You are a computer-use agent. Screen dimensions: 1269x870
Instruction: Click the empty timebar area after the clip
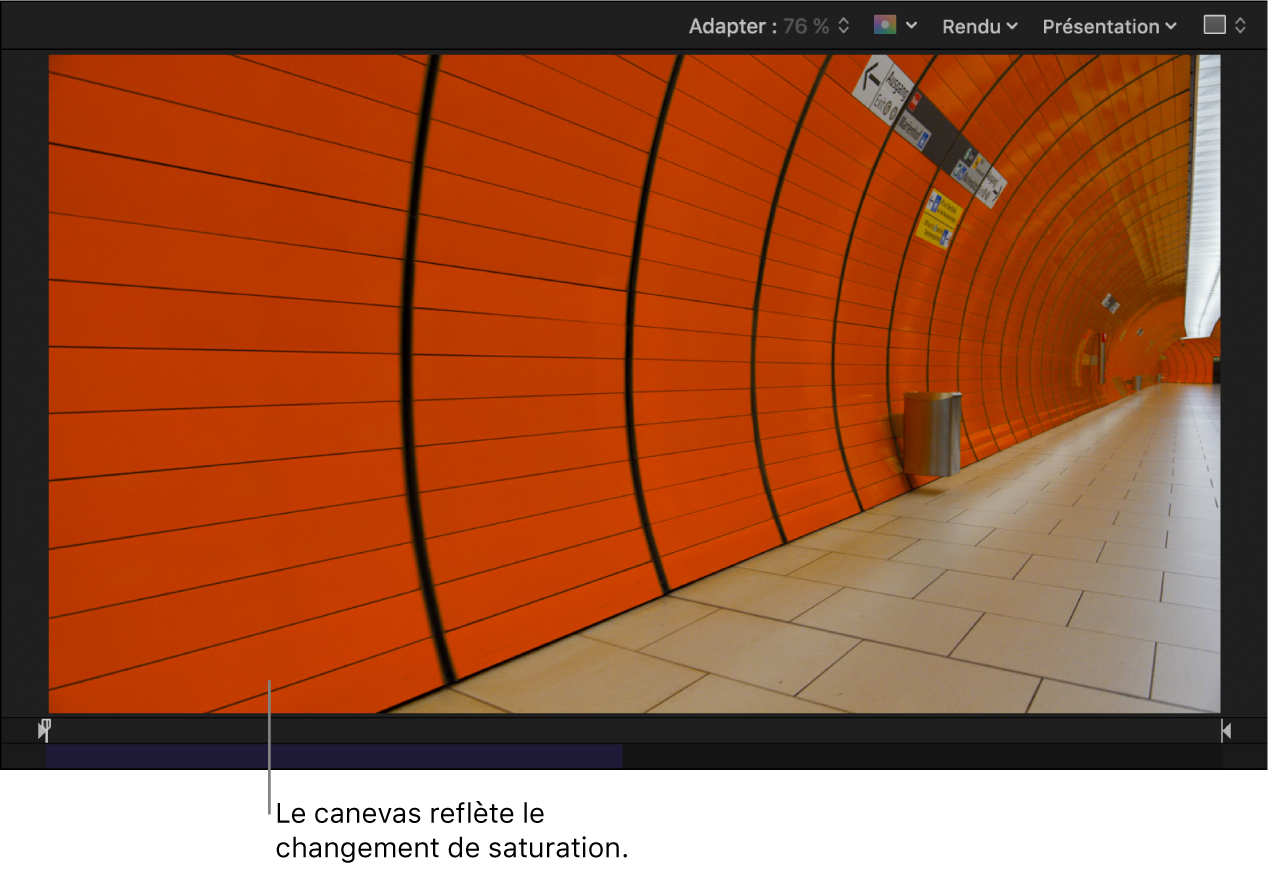point(900,757)
